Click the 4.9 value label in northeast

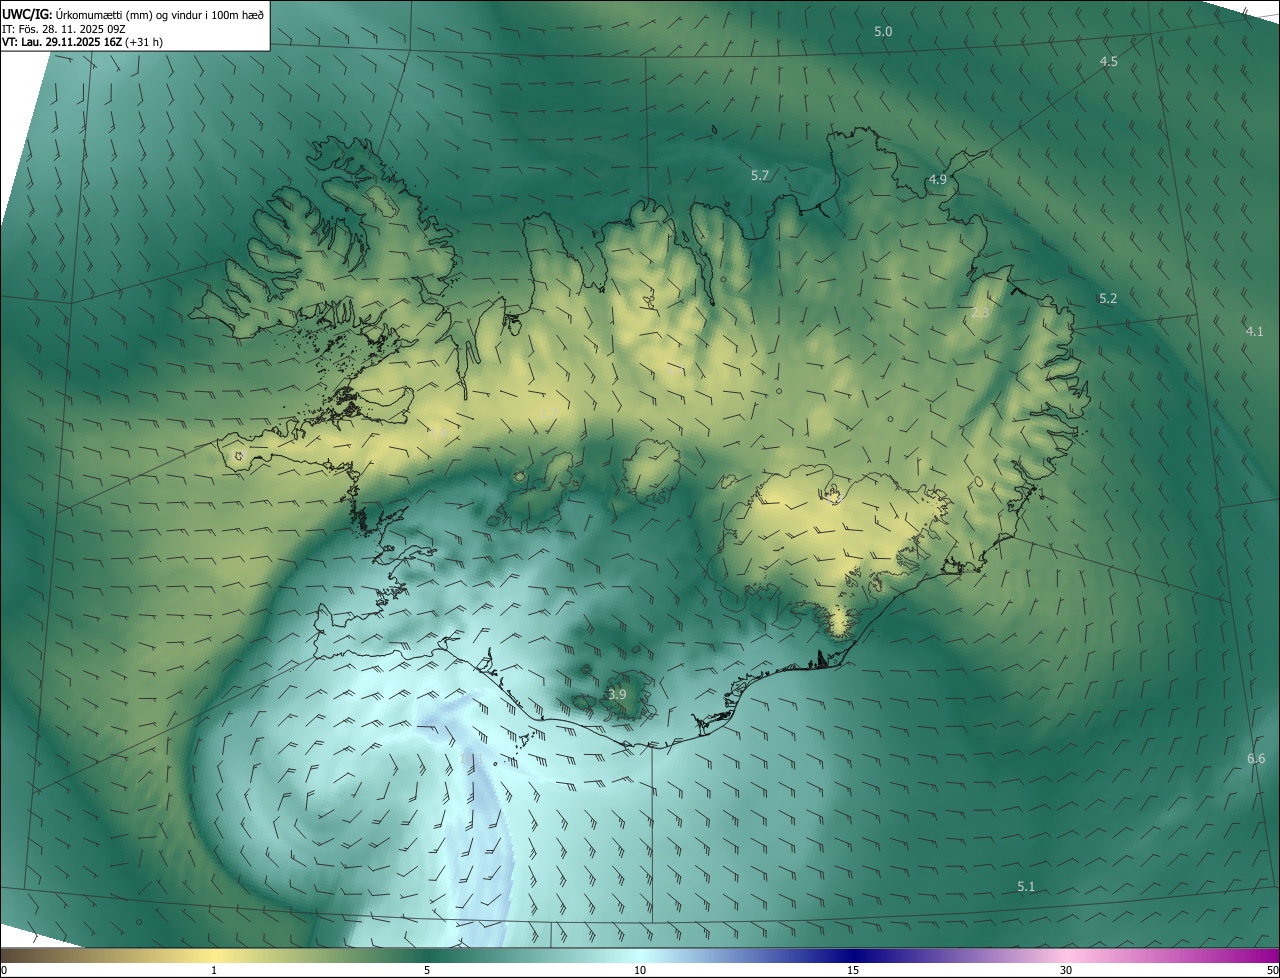pyautogui.click(x=937, y=180)
